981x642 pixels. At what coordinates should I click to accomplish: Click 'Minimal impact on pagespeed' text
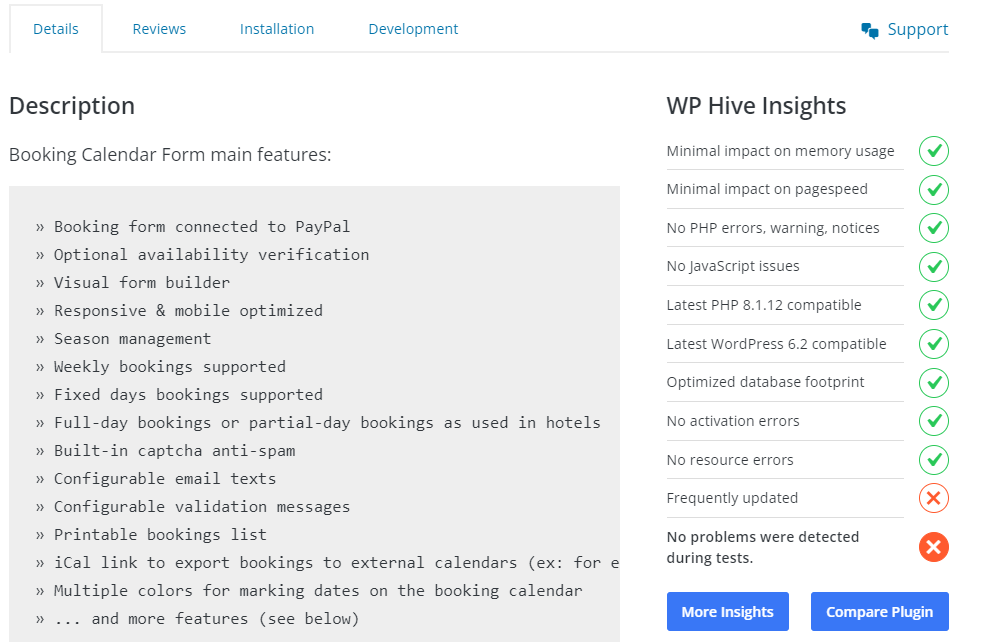767,189
